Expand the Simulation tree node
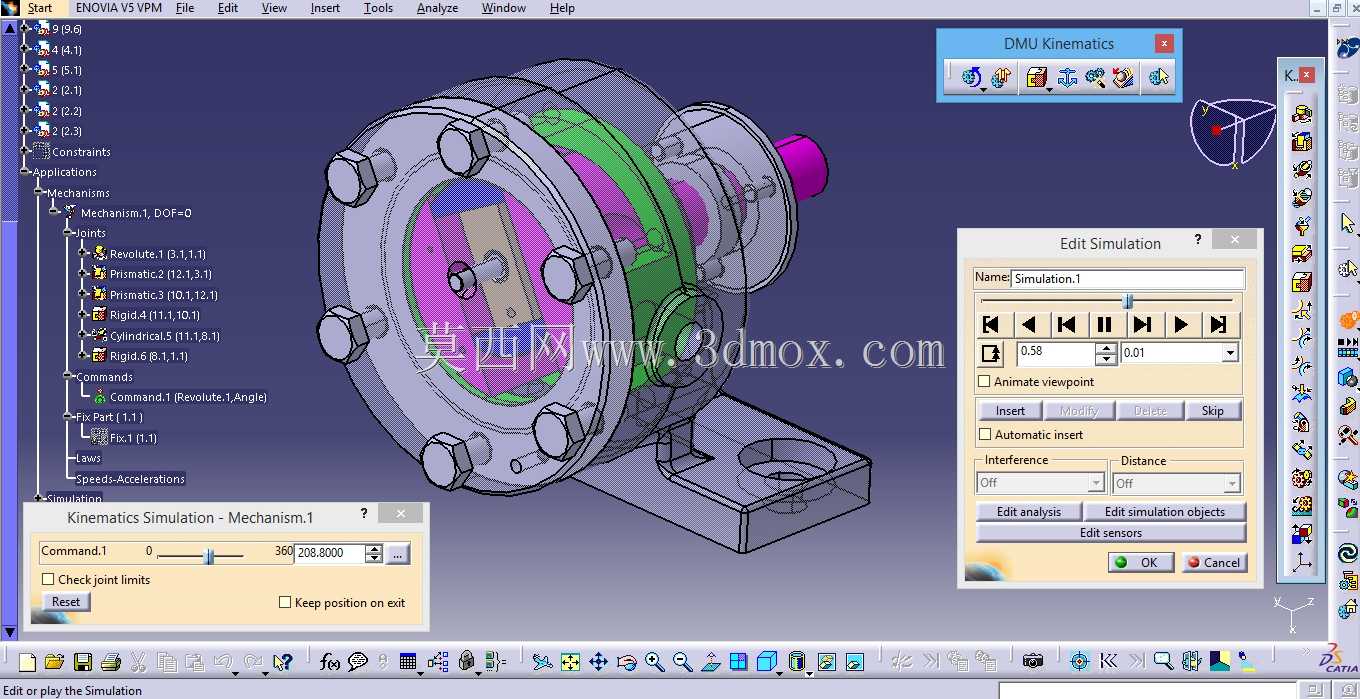 [40, 498]
